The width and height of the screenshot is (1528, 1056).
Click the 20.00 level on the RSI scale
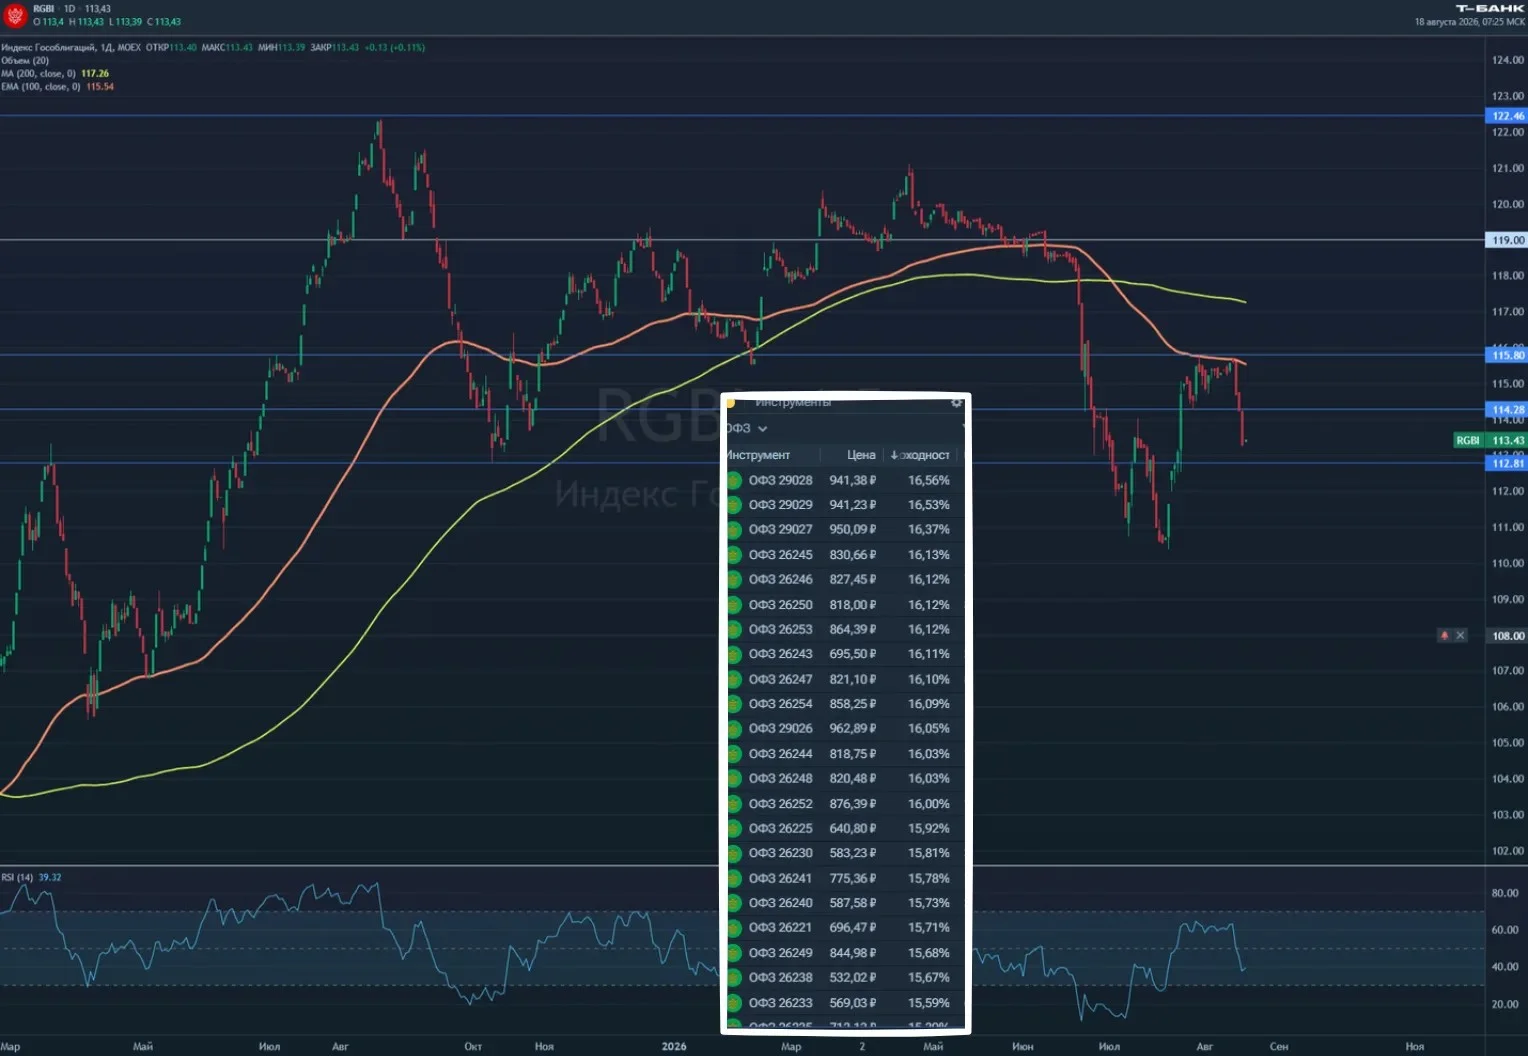(x=1505, y=1005)
